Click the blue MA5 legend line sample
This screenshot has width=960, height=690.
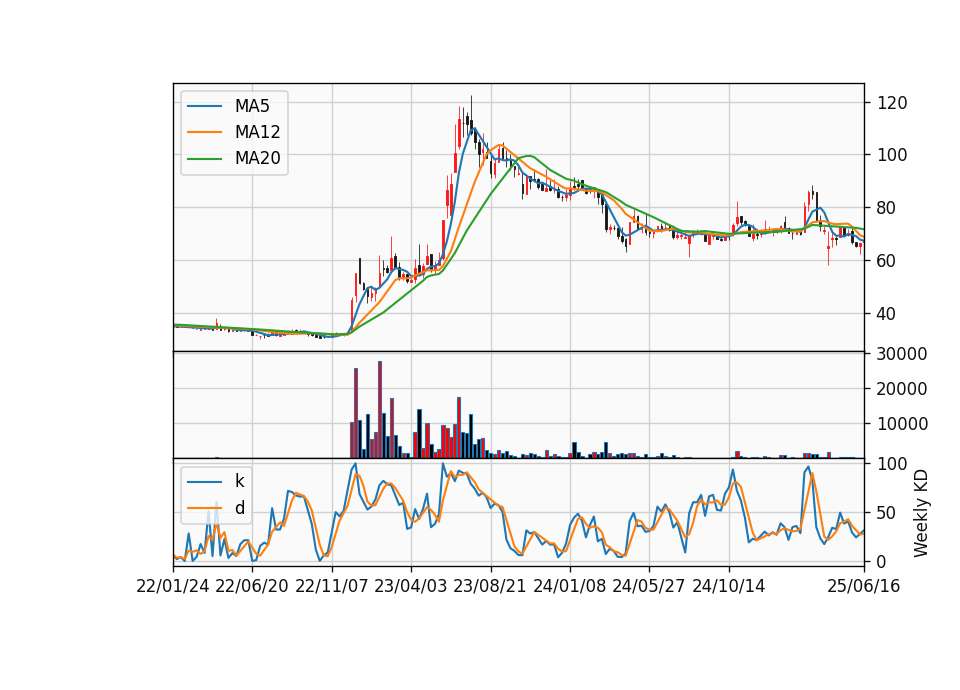(x=204, y=106)
